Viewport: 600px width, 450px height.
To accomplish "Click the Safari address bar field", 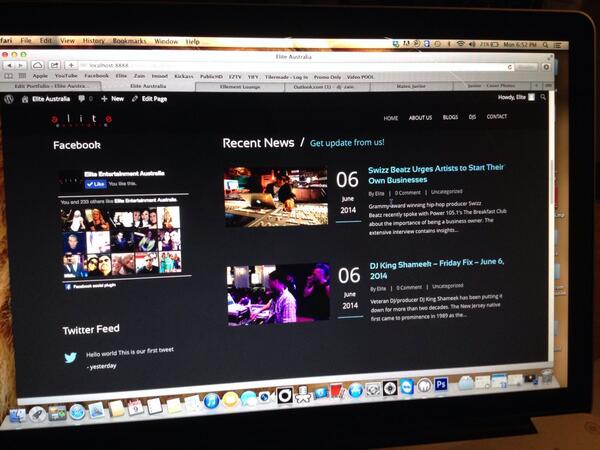I will 297,66.
